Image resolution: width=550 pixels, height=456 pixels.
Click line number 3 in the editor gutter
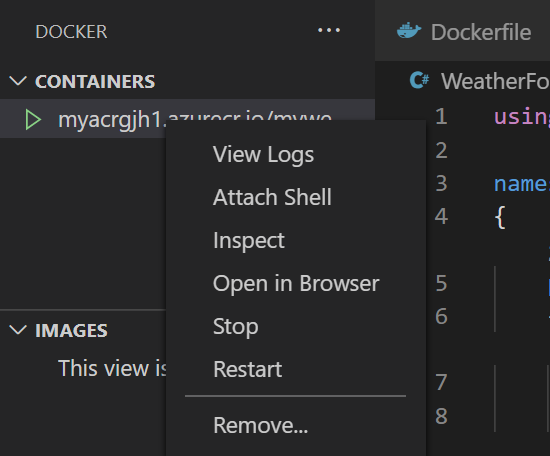tap(441, 183)
